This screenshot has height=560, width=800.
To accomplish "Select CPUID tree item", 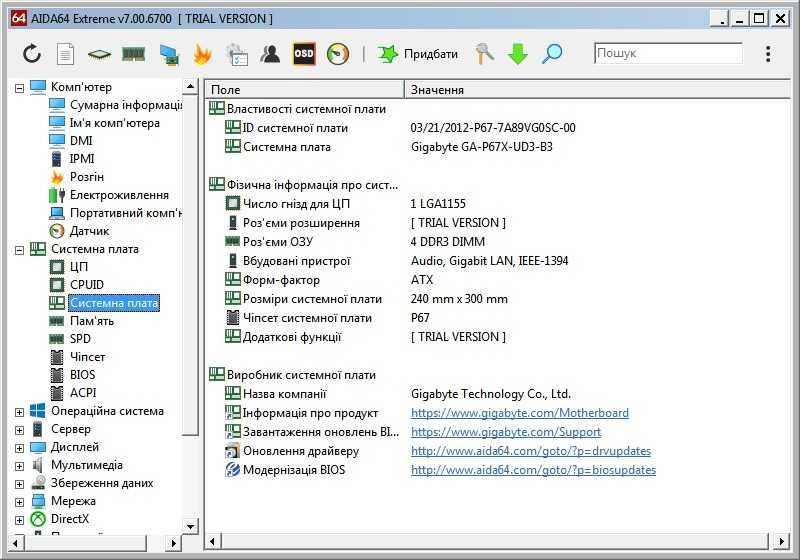I will 87,285.
